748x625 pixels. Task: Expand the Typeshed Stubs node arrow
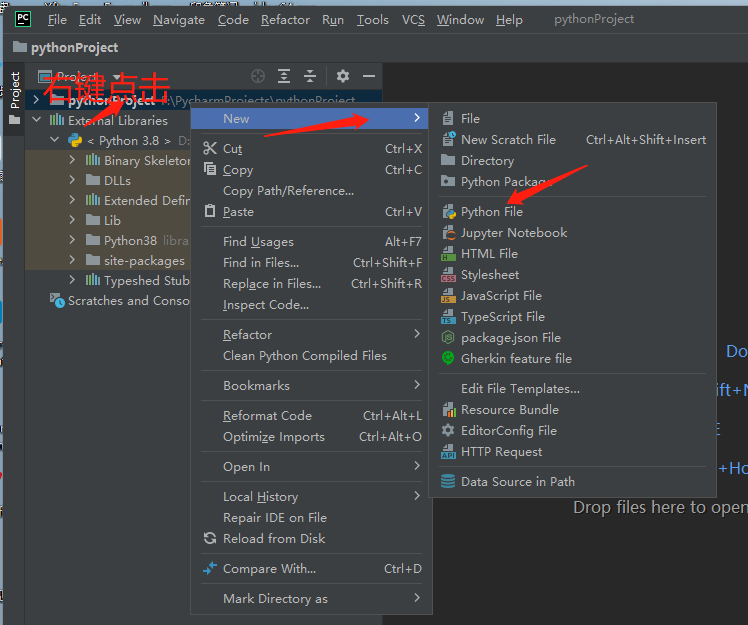click(73, 280)
